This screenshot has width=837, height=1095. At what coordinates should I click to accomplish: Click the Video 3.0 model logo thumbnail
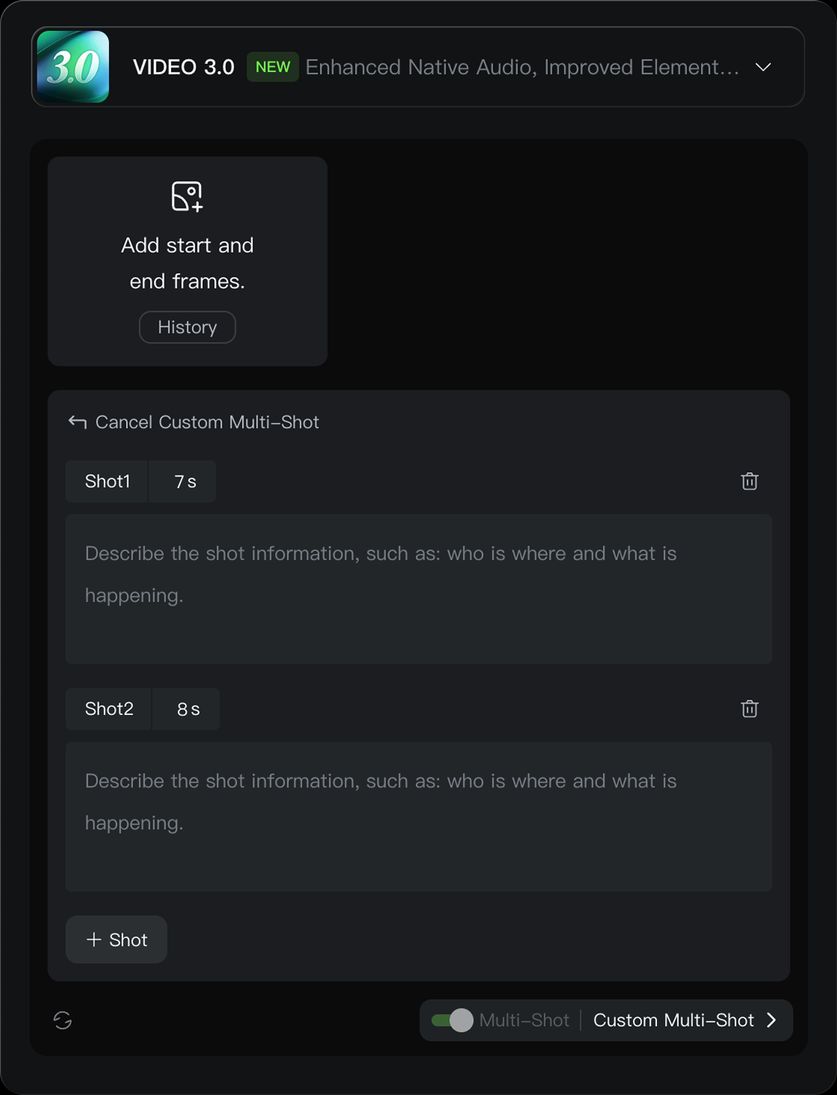pyautogui.click(x=72, y=67)
